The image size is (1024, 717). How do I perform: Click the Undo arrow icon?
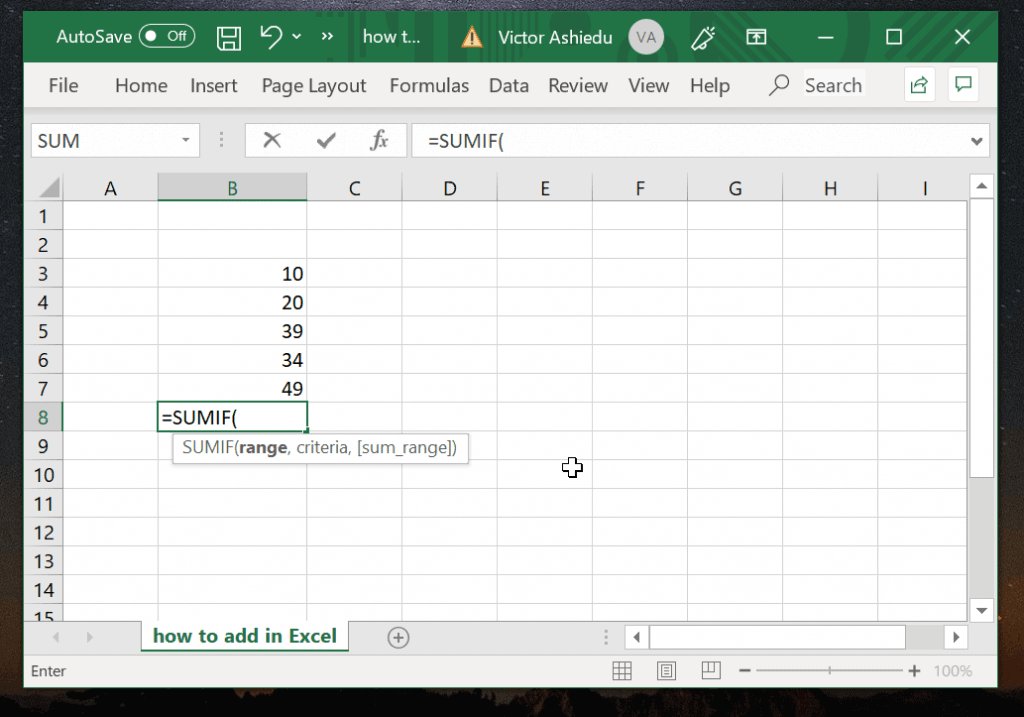[x=270, y=37]
